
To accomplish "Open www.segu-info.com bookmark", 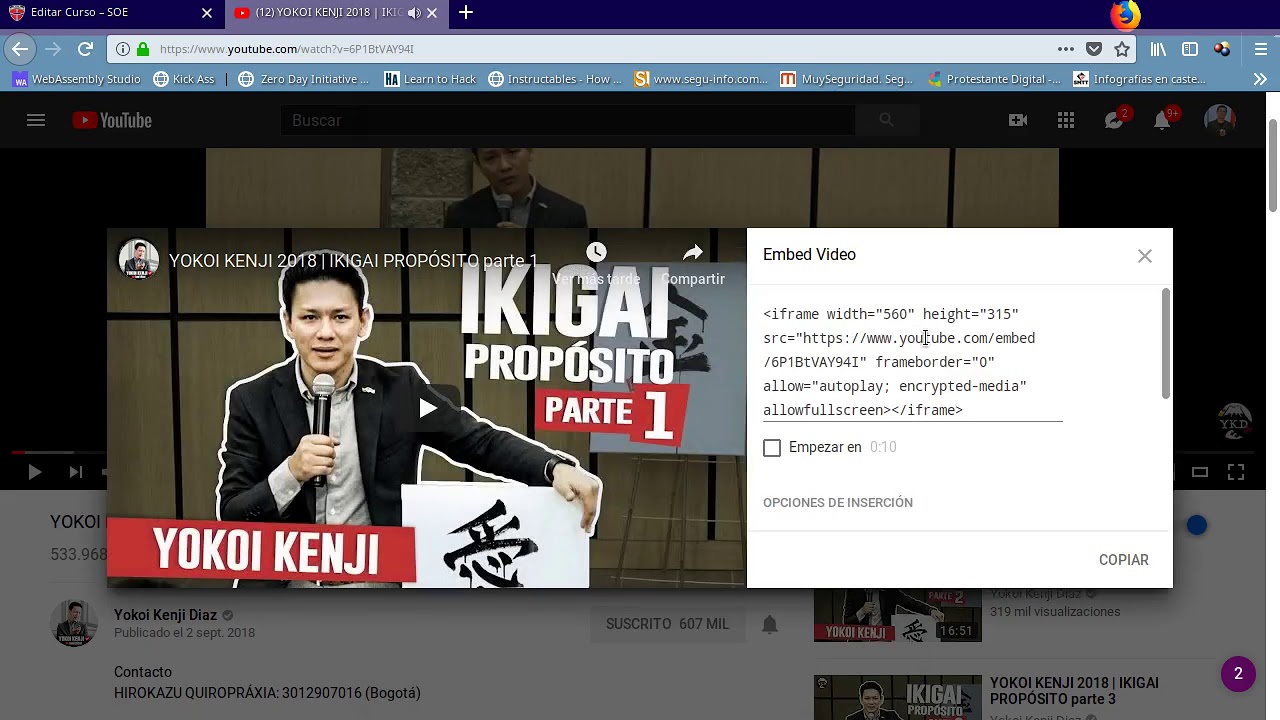I will (x=701, y=79).
